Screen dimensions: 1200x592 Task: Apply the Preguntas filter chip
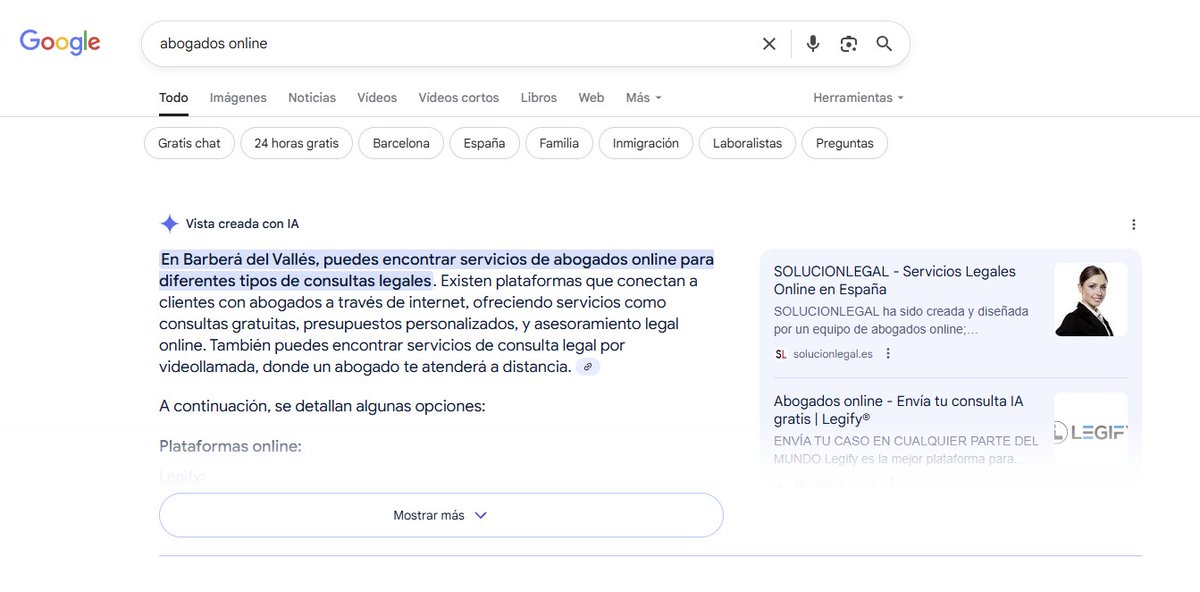point(845,143)
